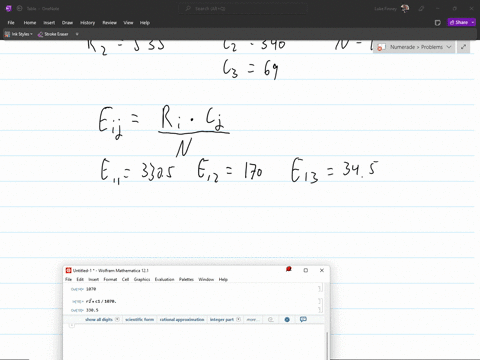
Task: Select the Stroke Eraser tool
Action: pyautogui.click(x=53, y=34)
